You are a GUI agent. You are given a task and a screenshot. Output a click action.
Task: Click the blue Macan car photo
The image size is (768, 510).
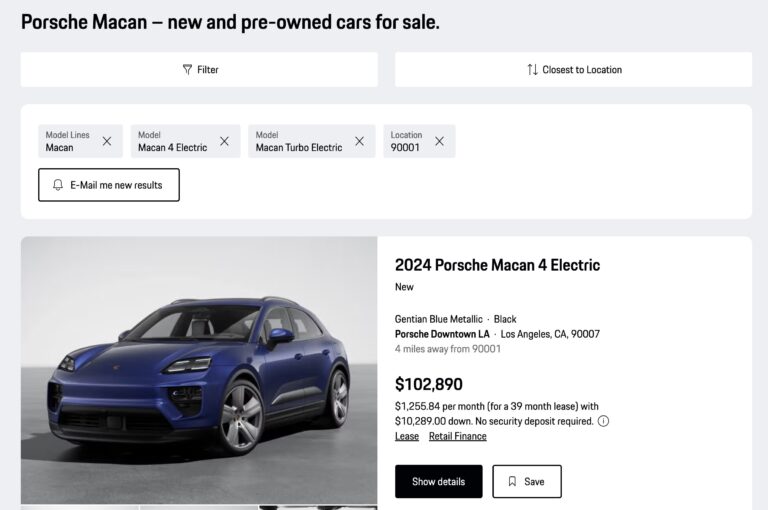point(199,370)
